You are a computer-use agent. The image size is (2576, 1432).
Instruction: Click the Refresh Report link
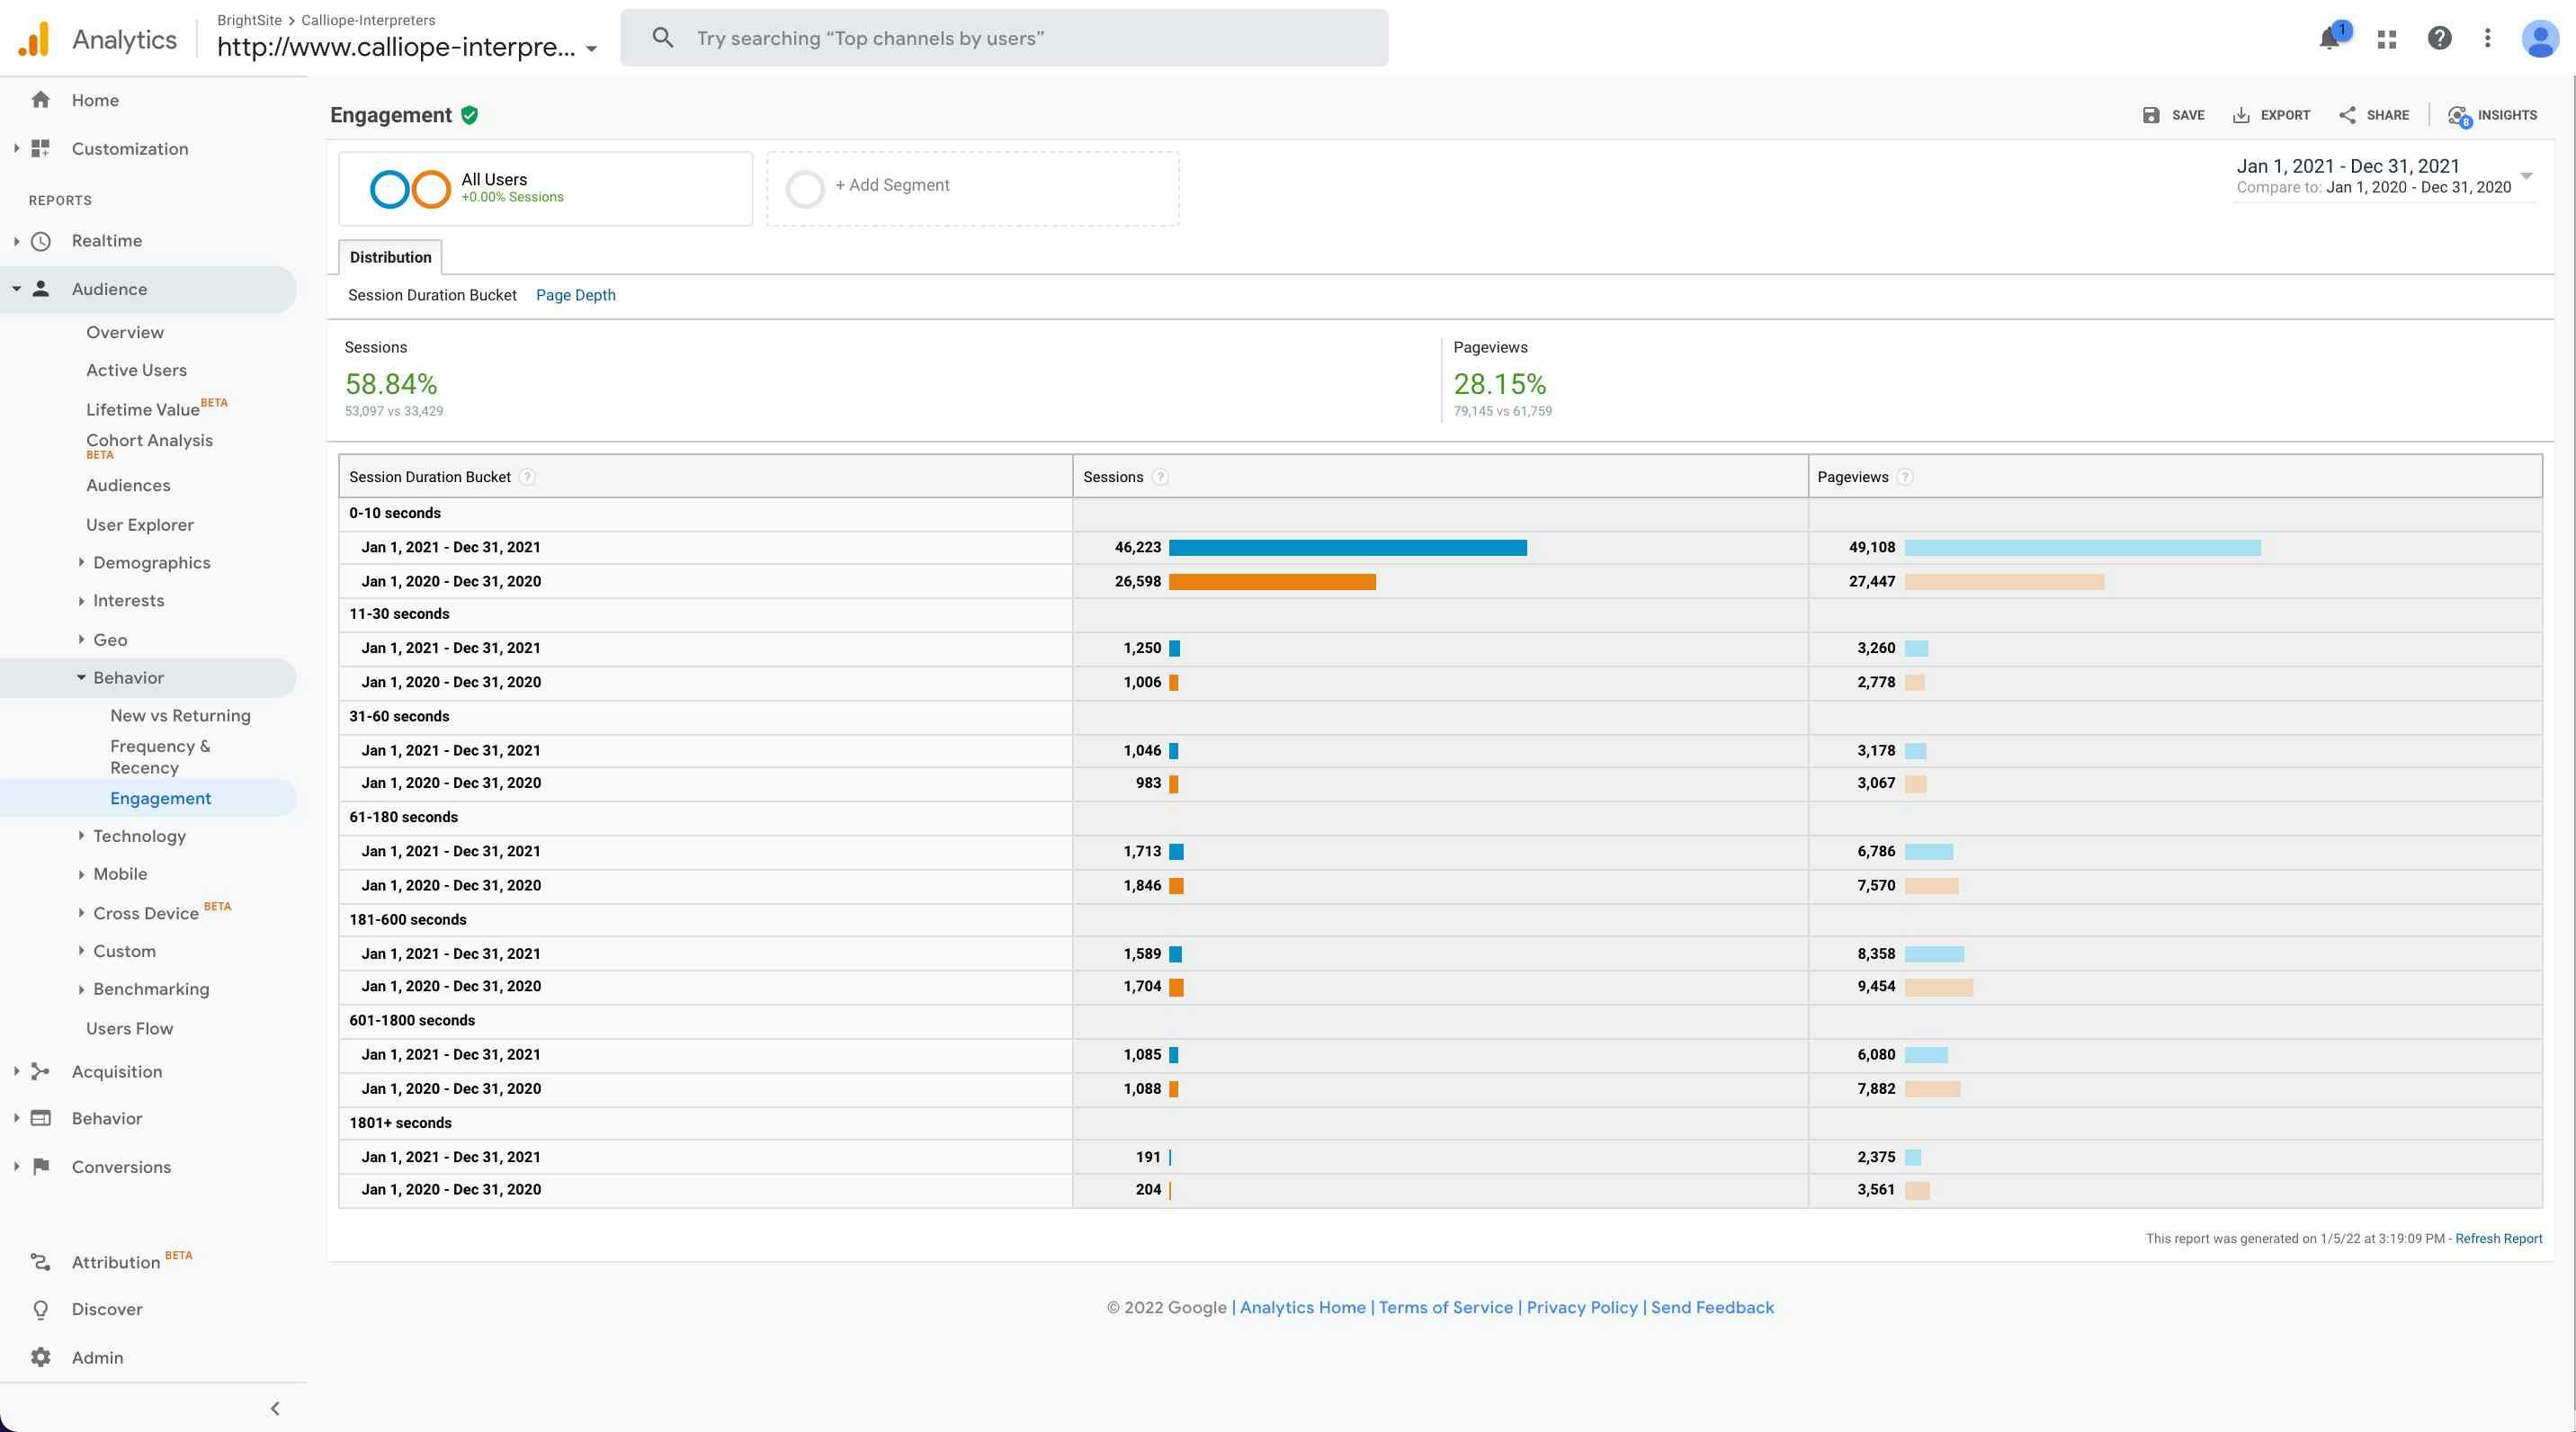click(x=2498, y=1238)
